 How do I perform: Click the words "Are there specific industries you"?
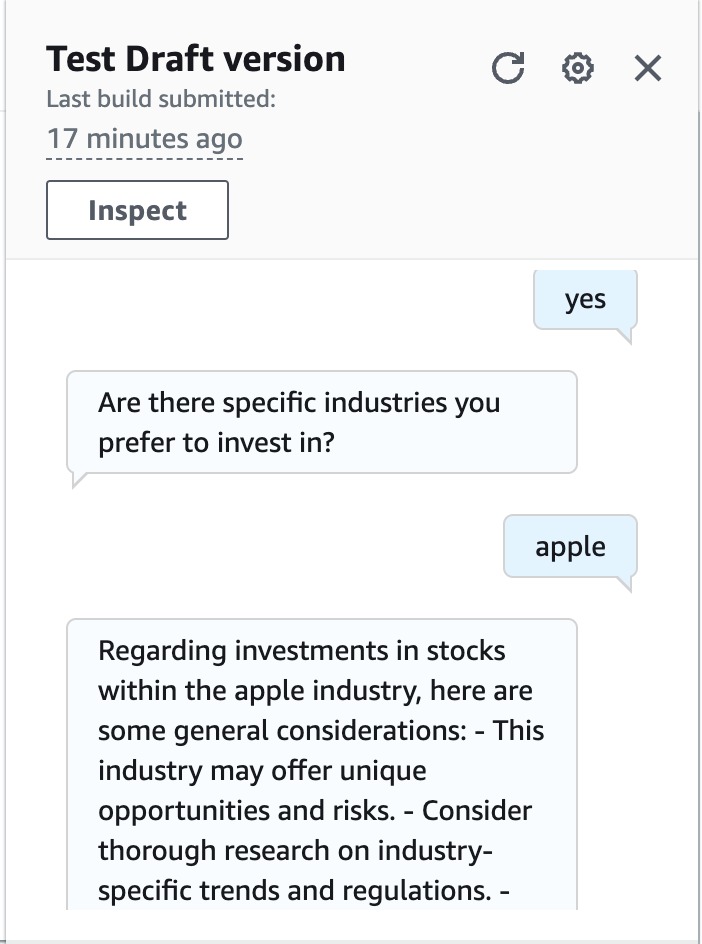click(299, 403)
